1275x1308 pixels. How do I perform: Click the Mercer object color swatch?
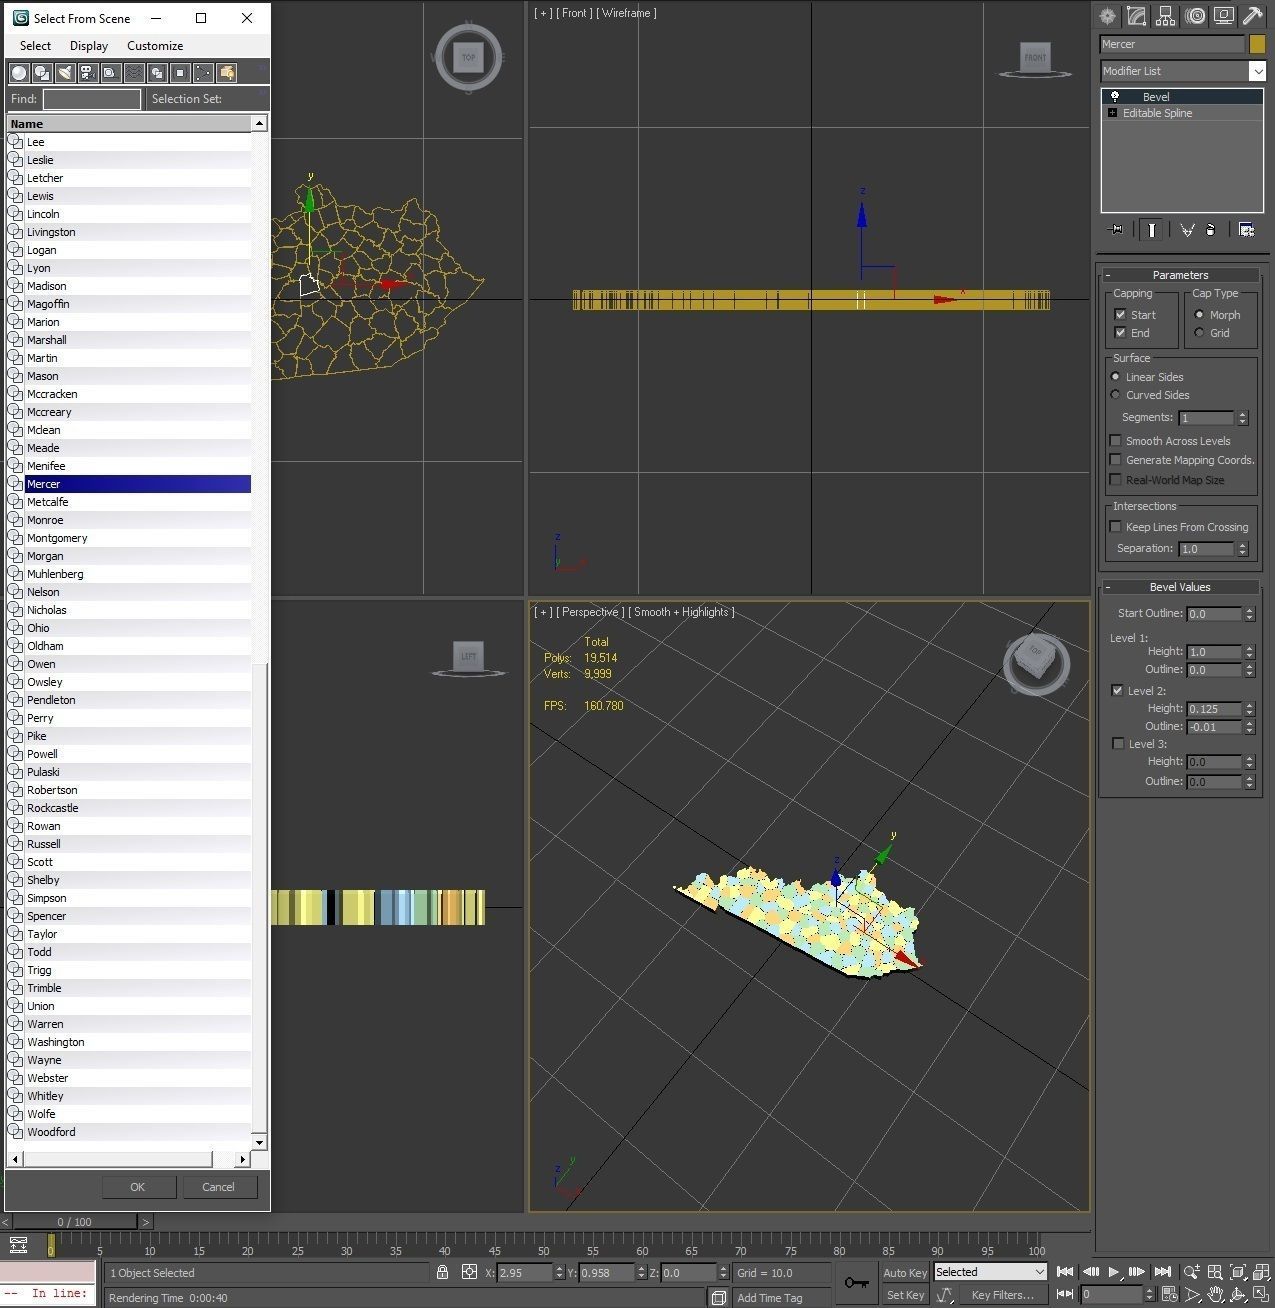(1257, 44)
